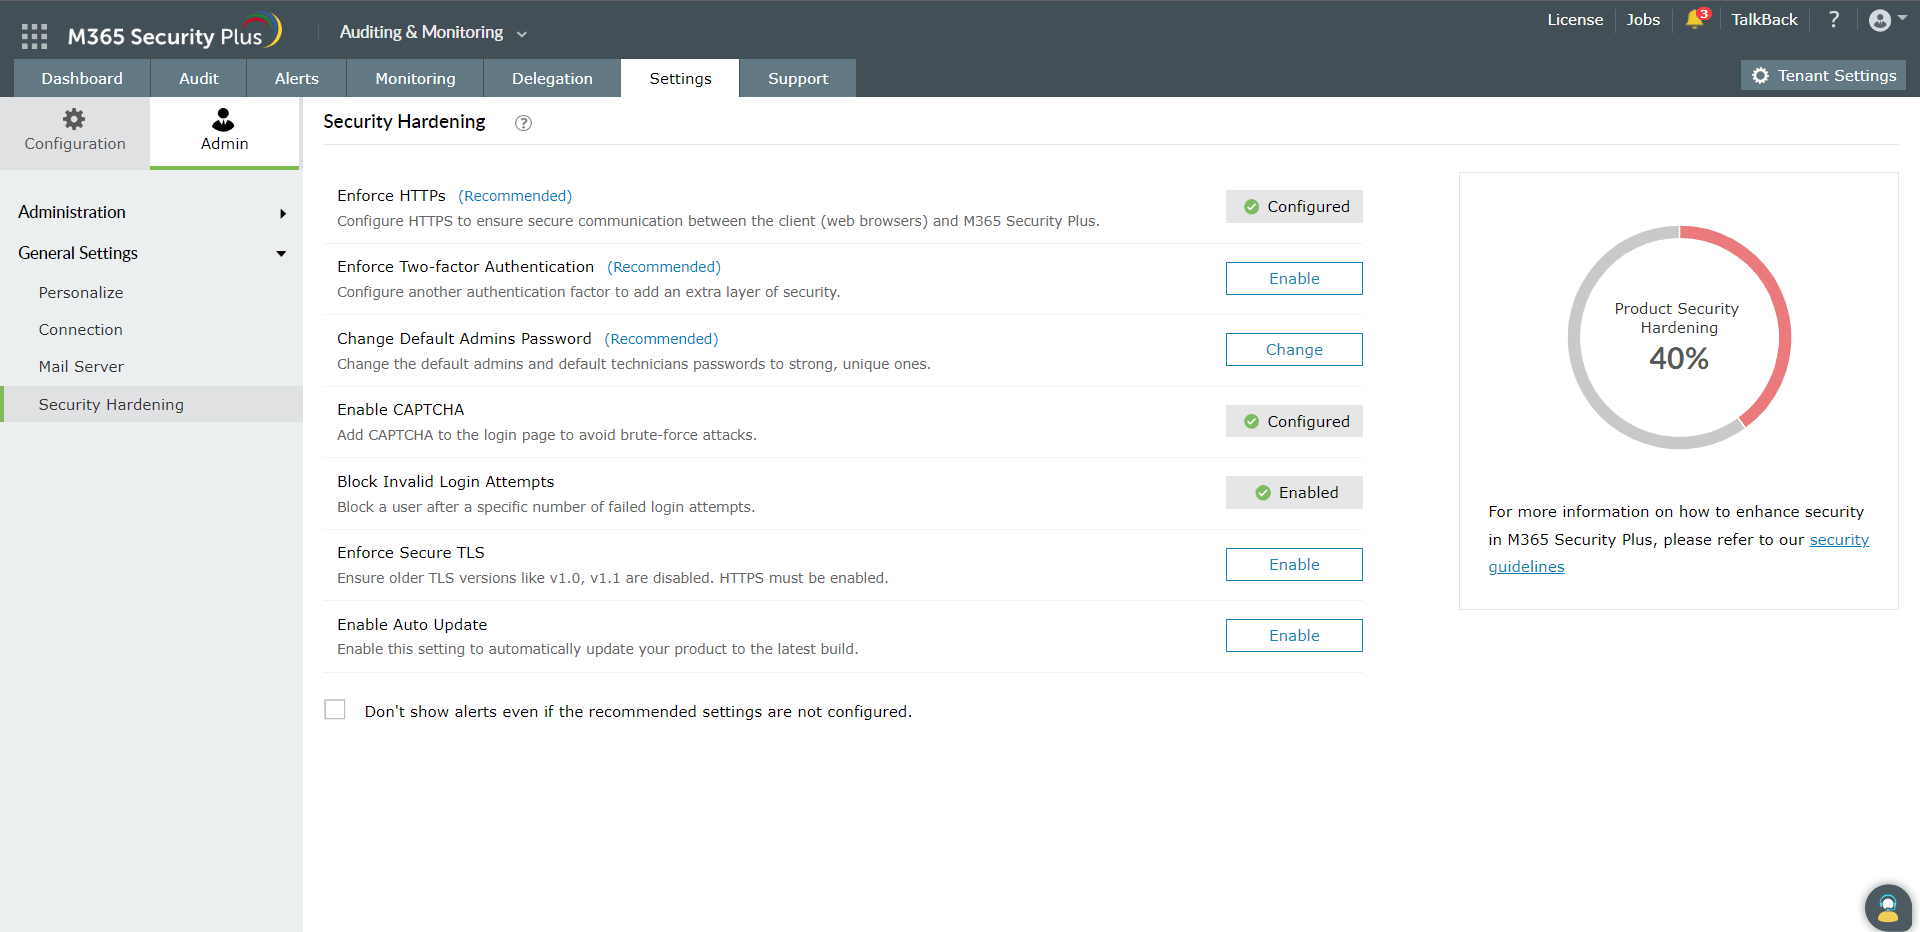Click the Block Invalid Login Attempts title
Viewport: 1920px width, 932px height.
[446, 482]
